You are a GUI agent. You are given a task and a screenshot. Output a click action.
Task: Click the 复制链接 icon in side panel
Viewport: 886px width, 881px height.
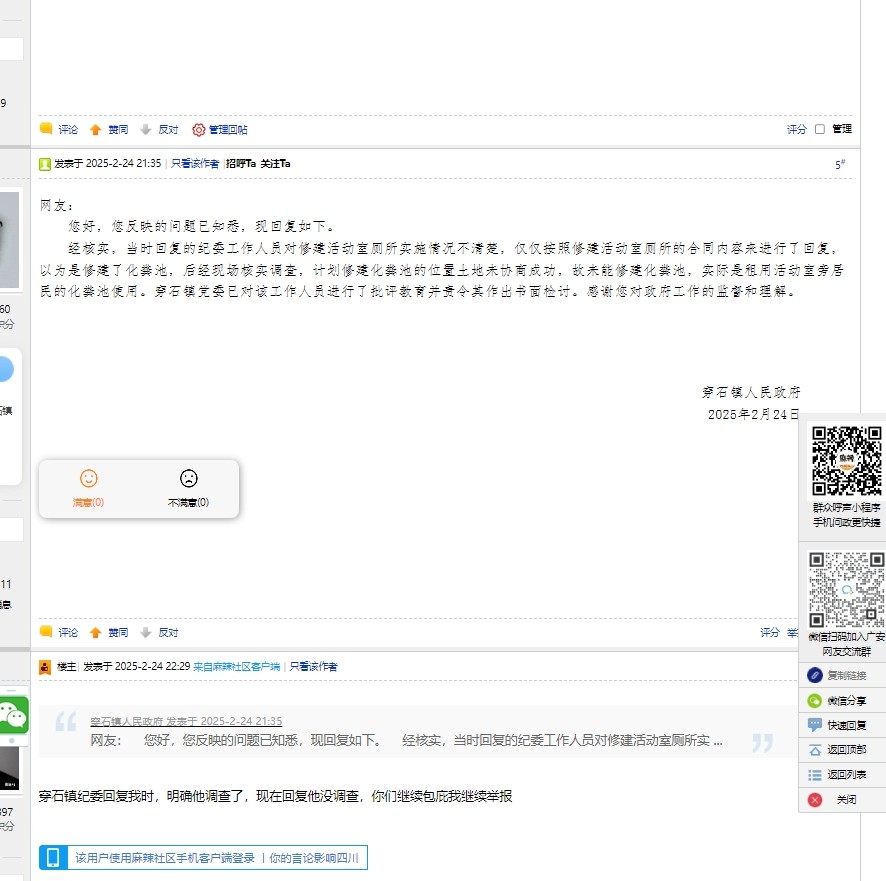click(x=815, y=676)
